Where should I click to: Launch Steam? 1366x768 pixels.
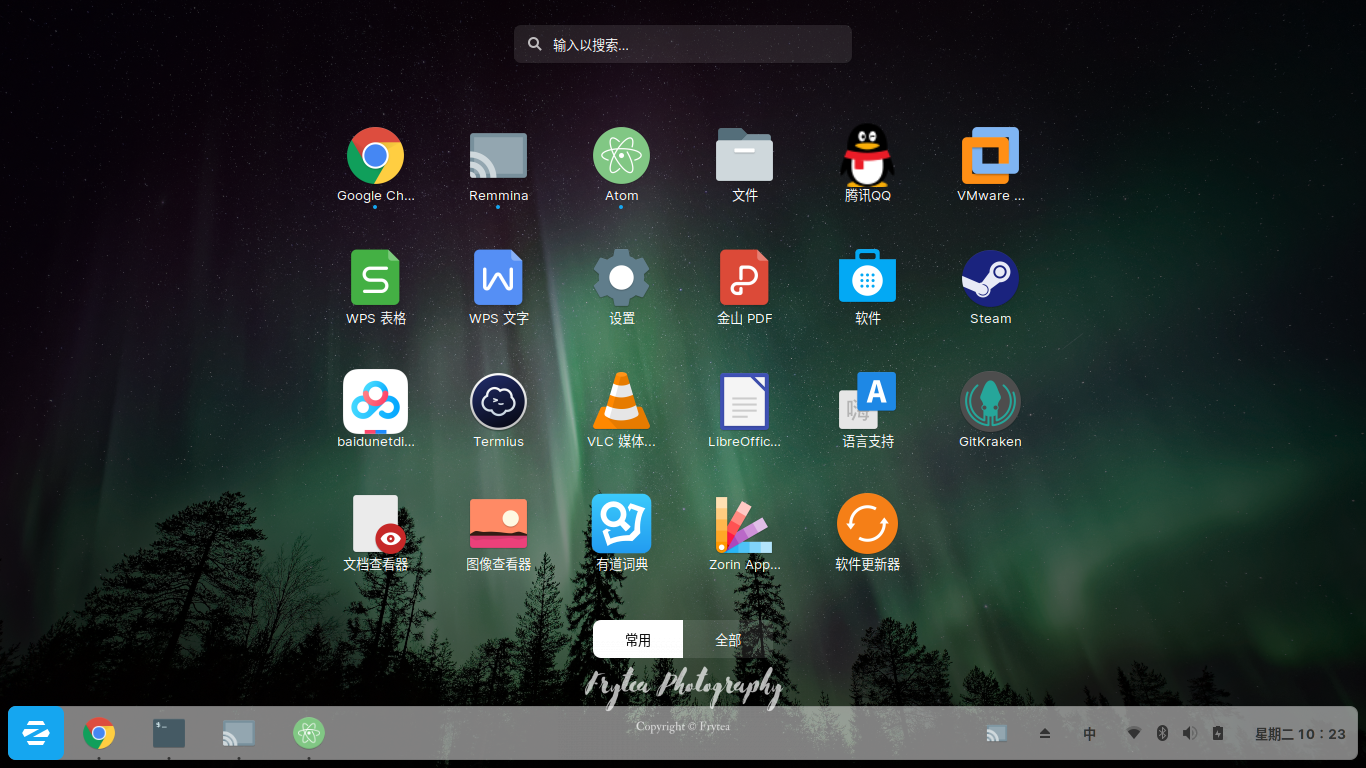click(990, 278)
